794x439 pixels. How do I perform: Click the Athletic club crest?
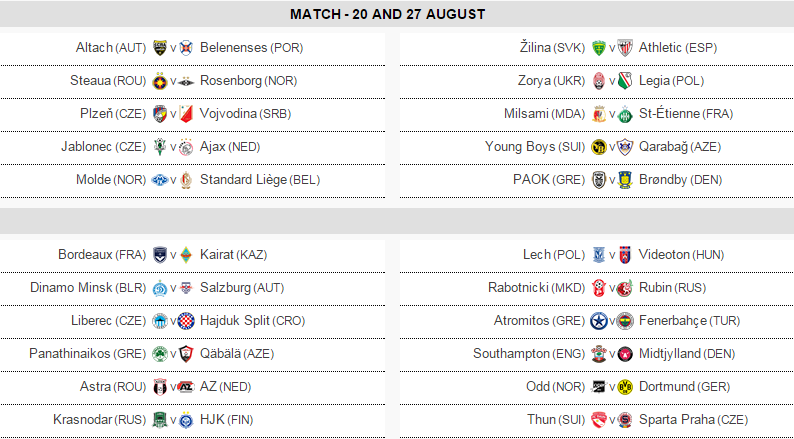click(625, 47)
